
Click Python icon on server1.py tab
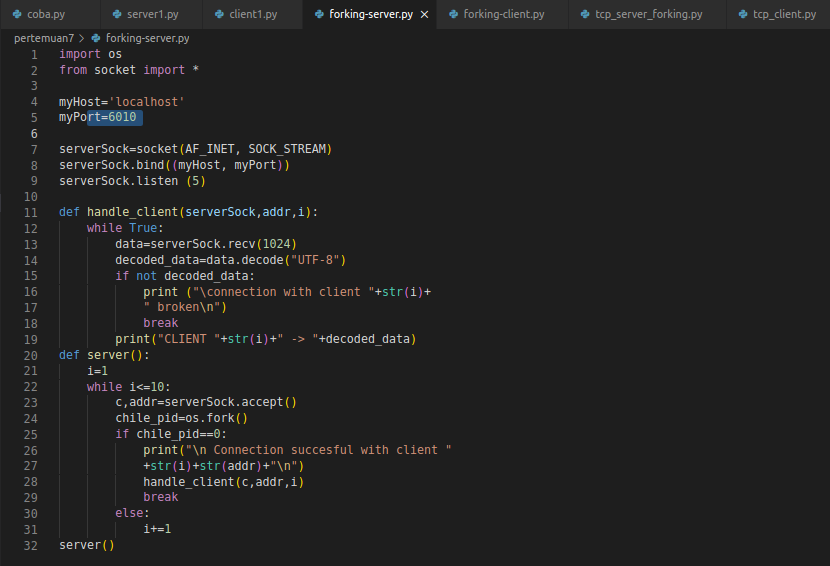(x=117, y=14)
